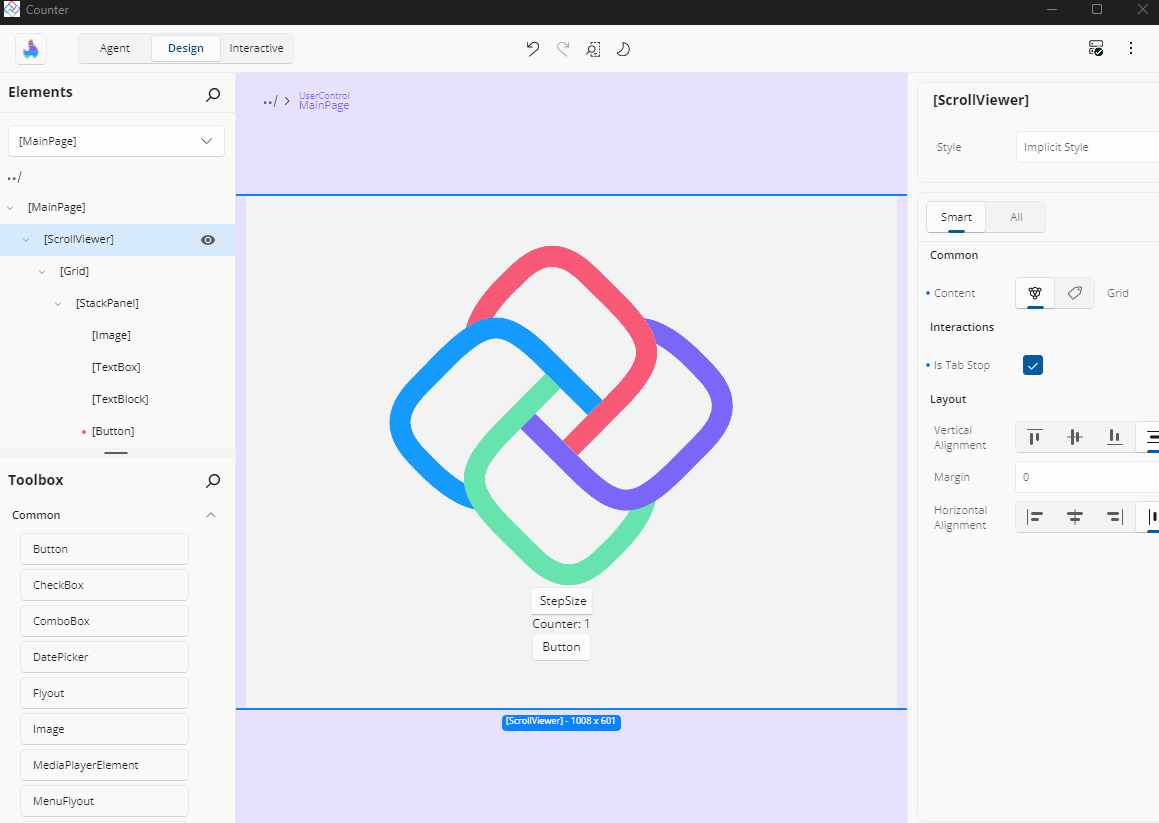The image size is (1159, 823).
Task: Select horizontal alignment Right
Action: pos(1114,517)
